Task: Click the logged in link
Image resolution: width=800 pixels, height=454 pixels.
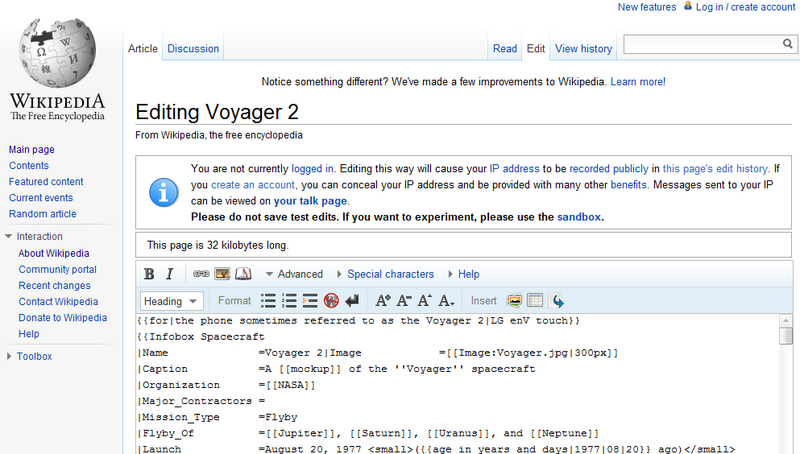Action: (312, 169)
